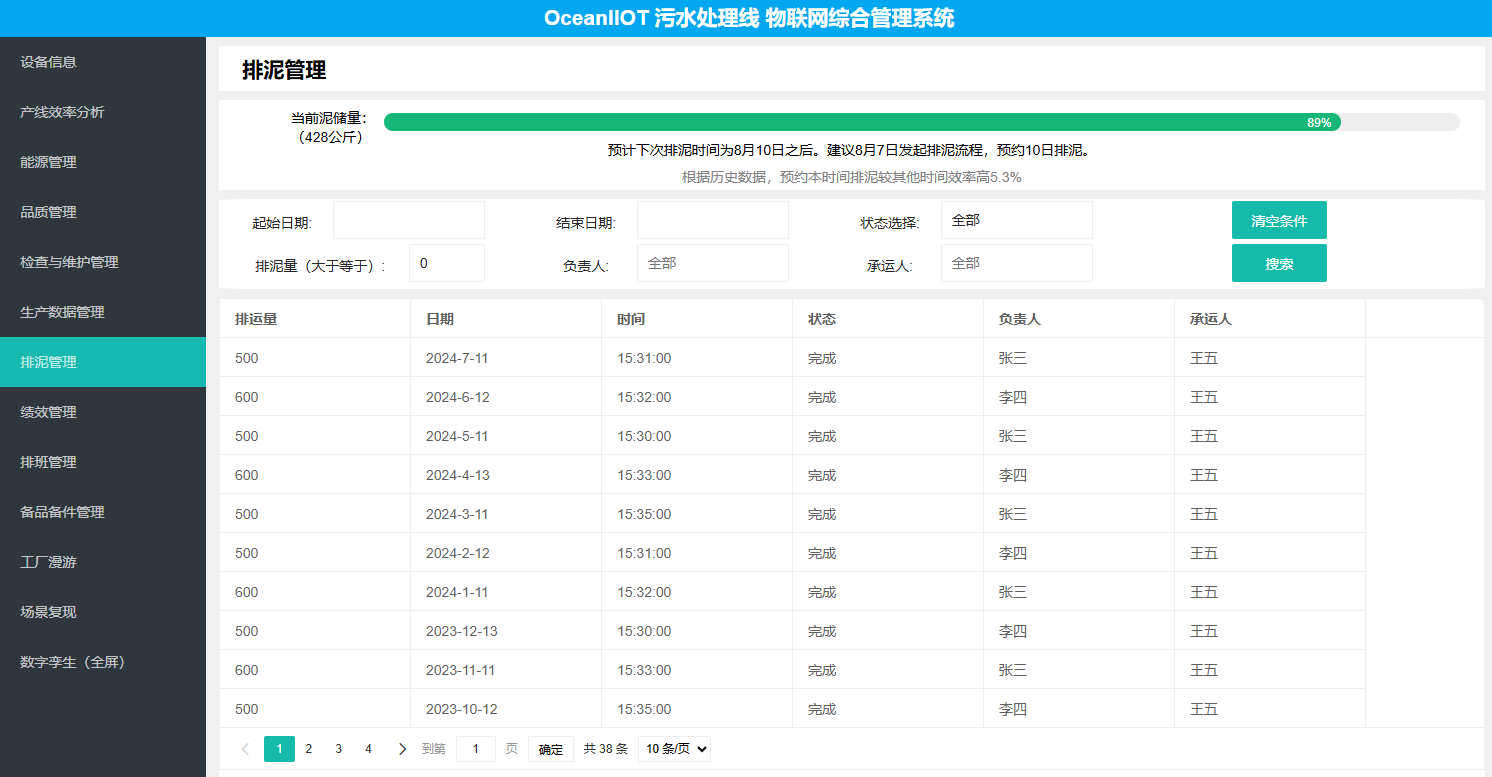The image size is (1492, 777).
Task: Go to page 3
Action: (339, 749)
